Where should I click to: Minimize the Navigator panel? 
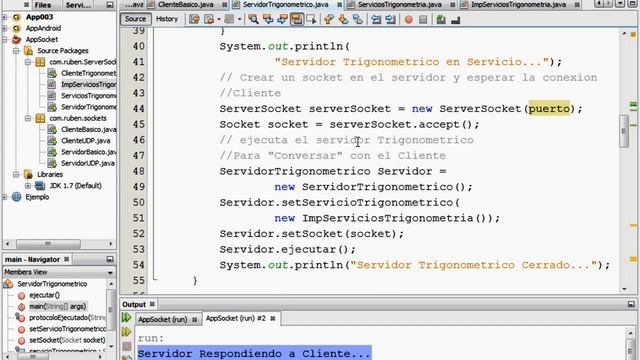[x=109, y=259]
